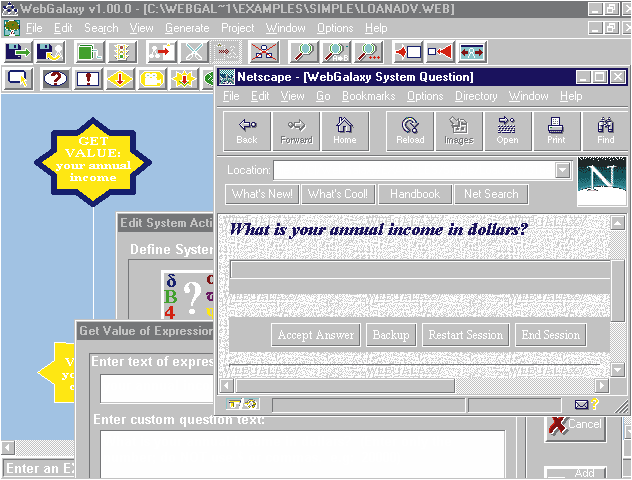
Task: Click the Netscape mail envelope status icon
Action: (x=581, y=404)
